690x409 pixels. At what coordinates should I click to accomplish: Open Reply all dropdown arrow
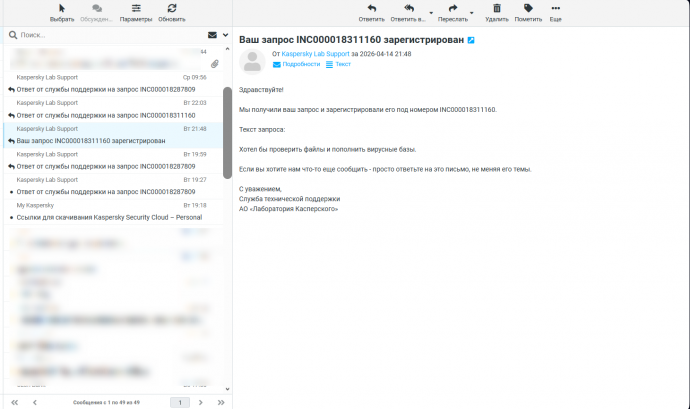tap(431, 14)
